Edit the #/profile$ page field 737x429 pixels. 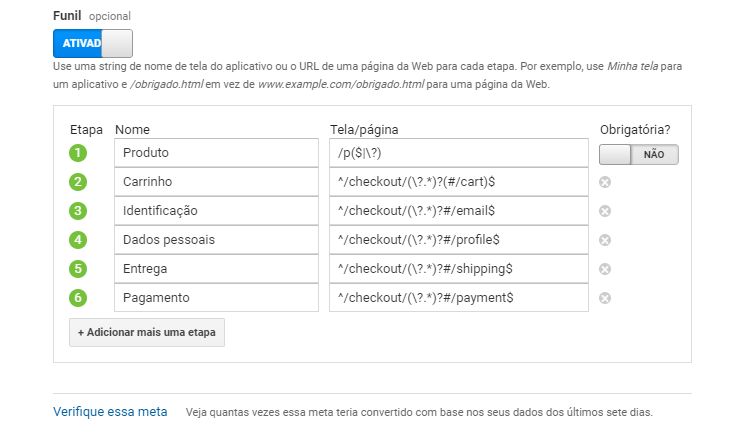458,240
